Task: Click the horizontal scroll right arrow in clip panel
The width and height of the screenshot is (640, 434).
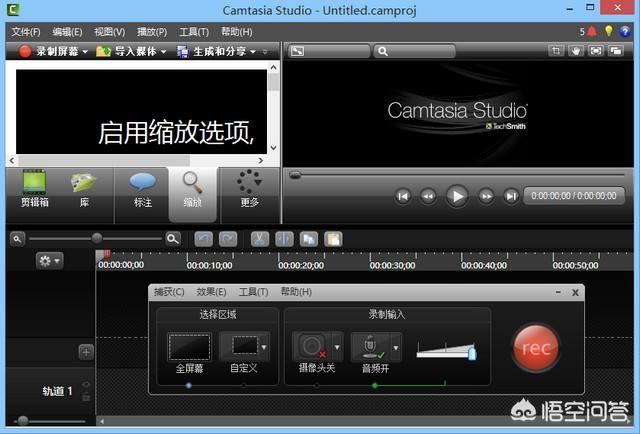Action: pyautogui.click(x=261, y=160)
